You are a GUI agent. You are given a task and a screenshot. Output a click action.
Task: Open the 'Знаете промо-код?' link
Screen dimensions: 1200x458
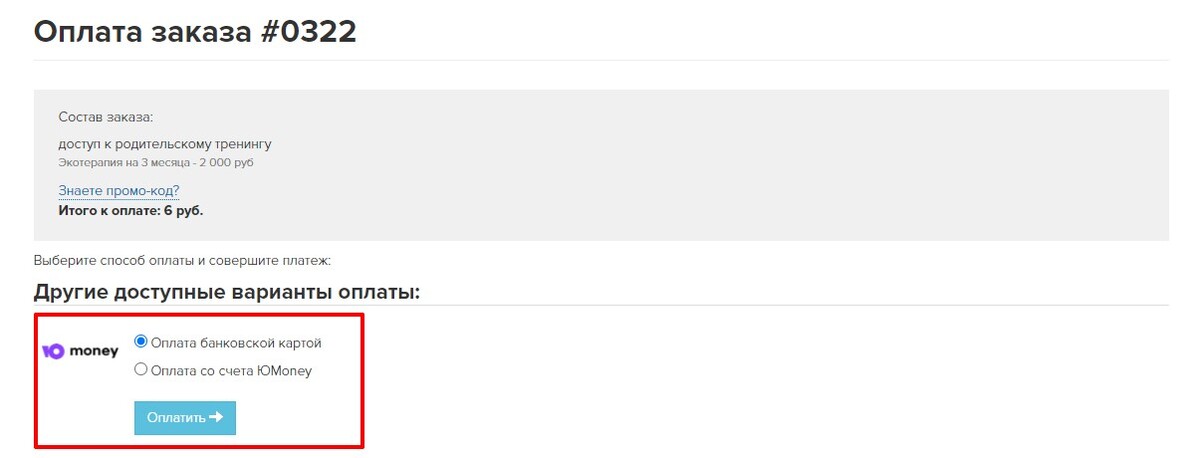coord(119,191)
